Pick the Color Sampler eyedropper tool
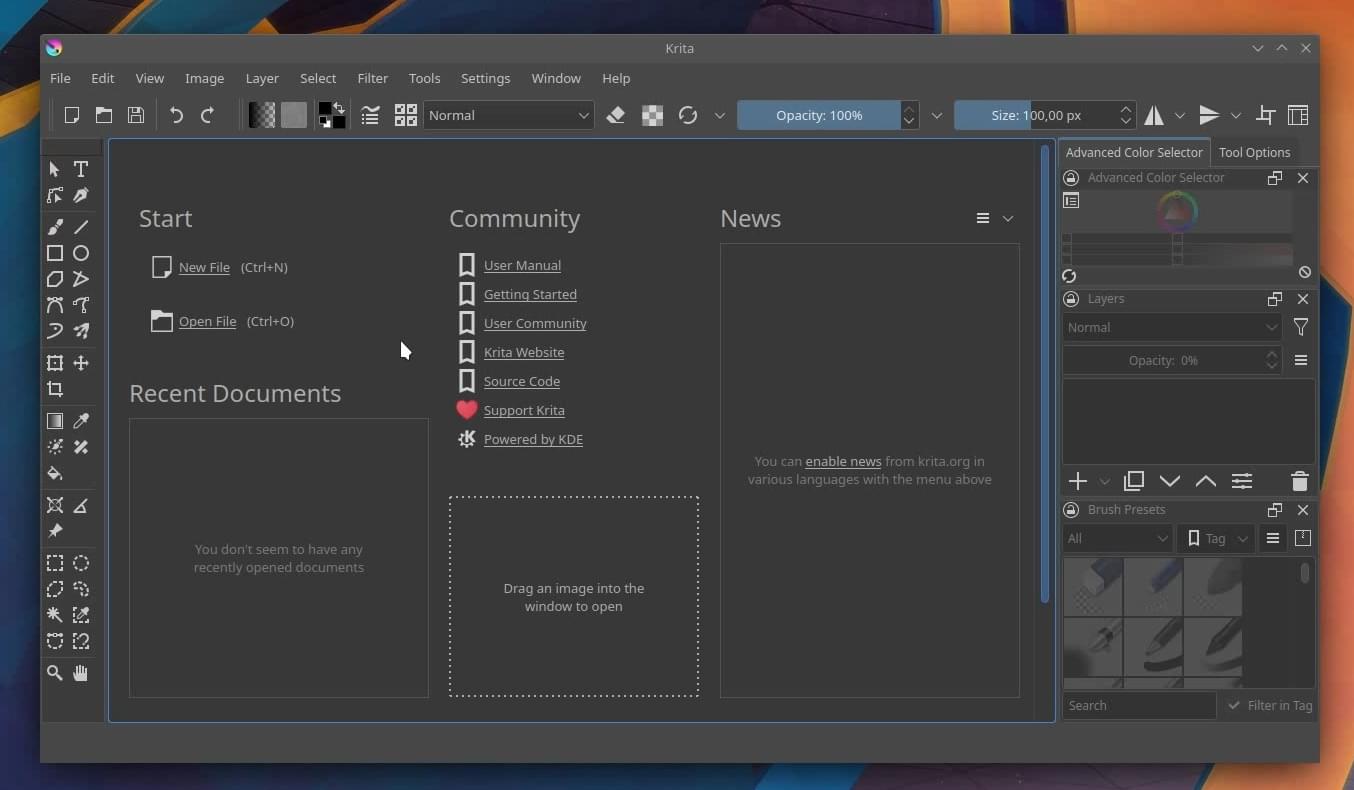Viewport: 1354px width, 790px height. pyautogui.click(x=81, y=421)
